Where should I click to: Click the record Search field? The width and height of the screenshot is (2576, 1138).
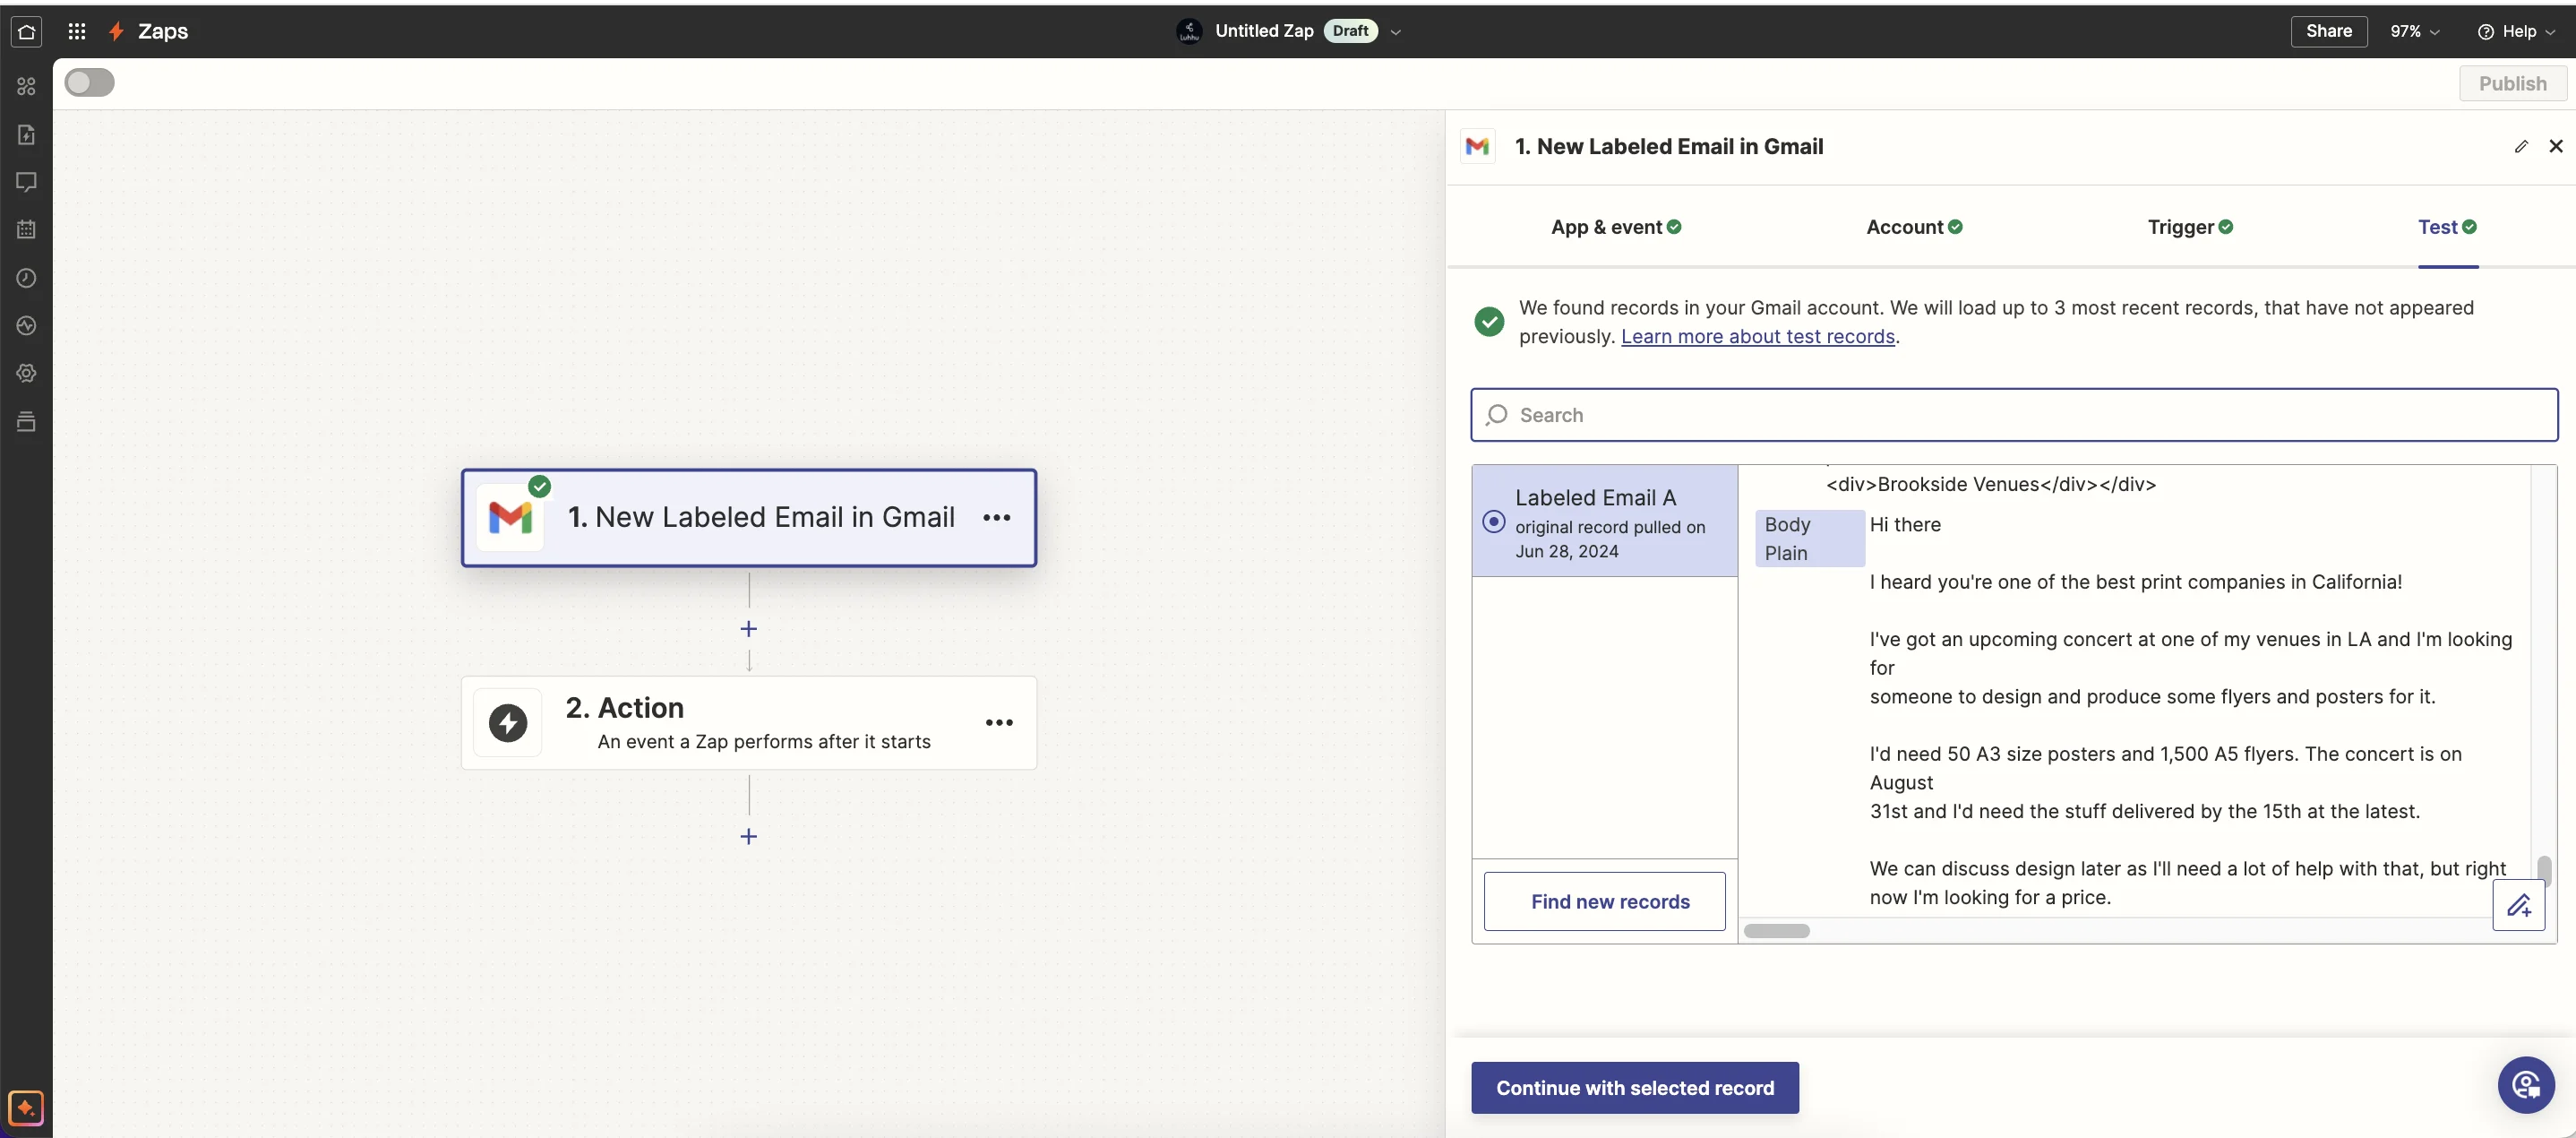click(x=2013, y=415)
